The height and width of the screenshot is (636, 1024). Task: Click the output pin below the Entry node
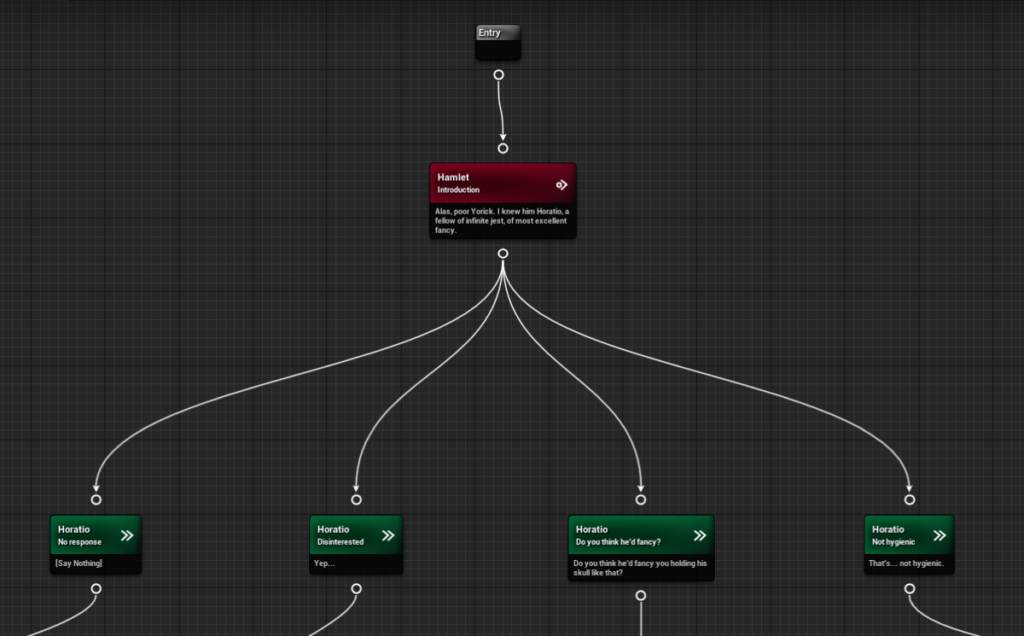[x=498, y=74]
